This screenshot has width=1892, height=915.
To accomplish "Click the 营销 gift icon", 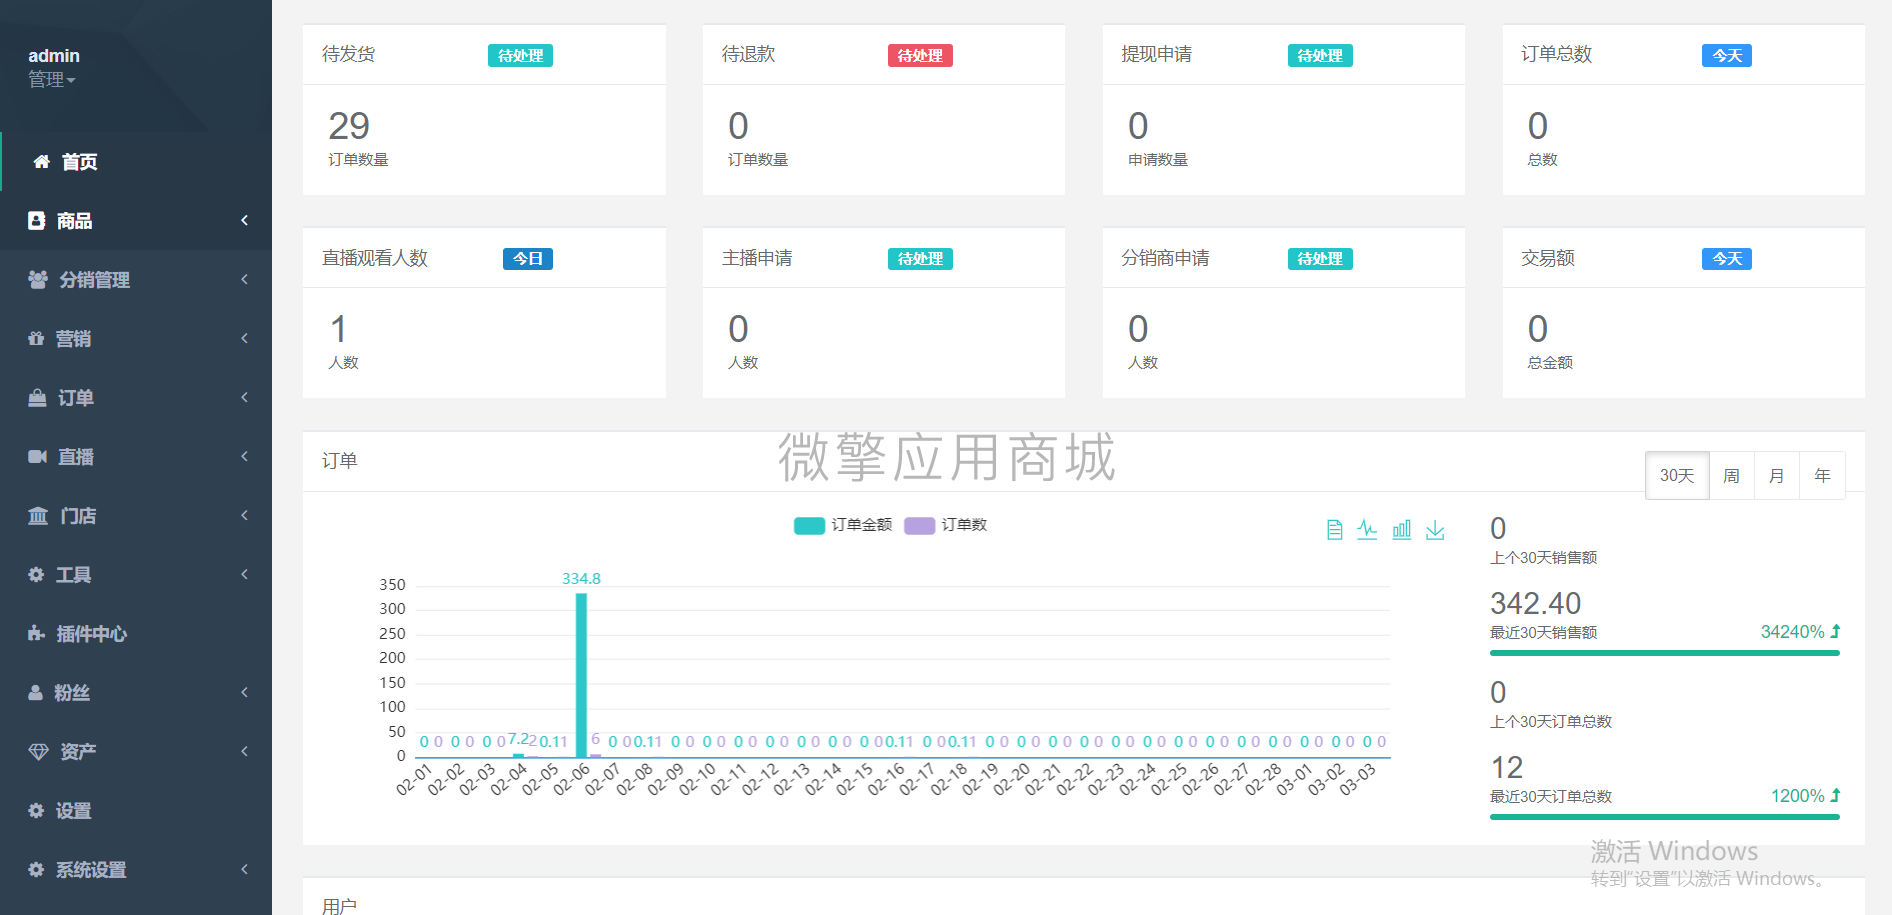I will (36, 339).
